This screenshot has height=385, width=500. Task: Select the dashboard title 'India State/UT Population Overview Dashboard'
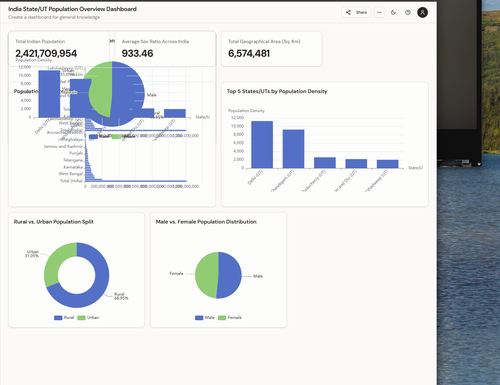coord(72,9)
